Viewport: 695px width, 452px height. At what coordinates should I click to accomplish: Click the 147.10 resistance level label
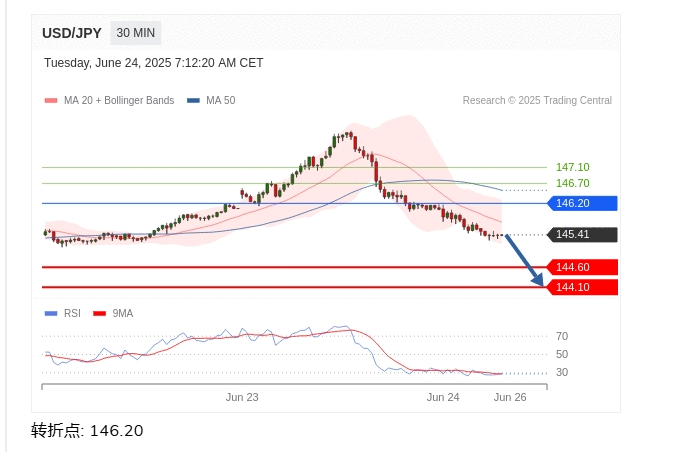(x=573, y=167)
